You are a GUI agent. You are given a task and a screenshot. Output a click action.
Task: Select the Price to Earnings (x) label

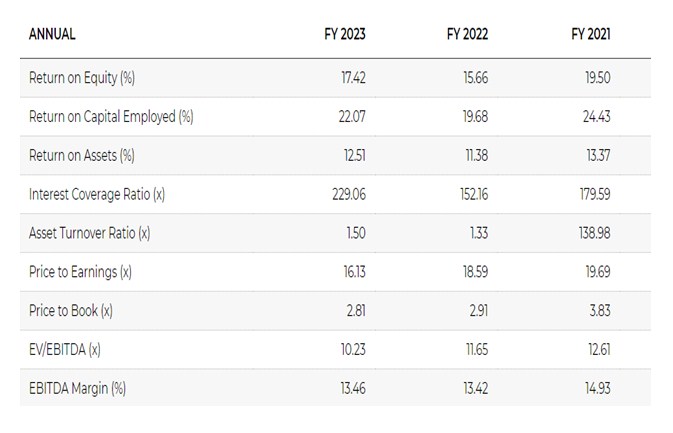80,272
